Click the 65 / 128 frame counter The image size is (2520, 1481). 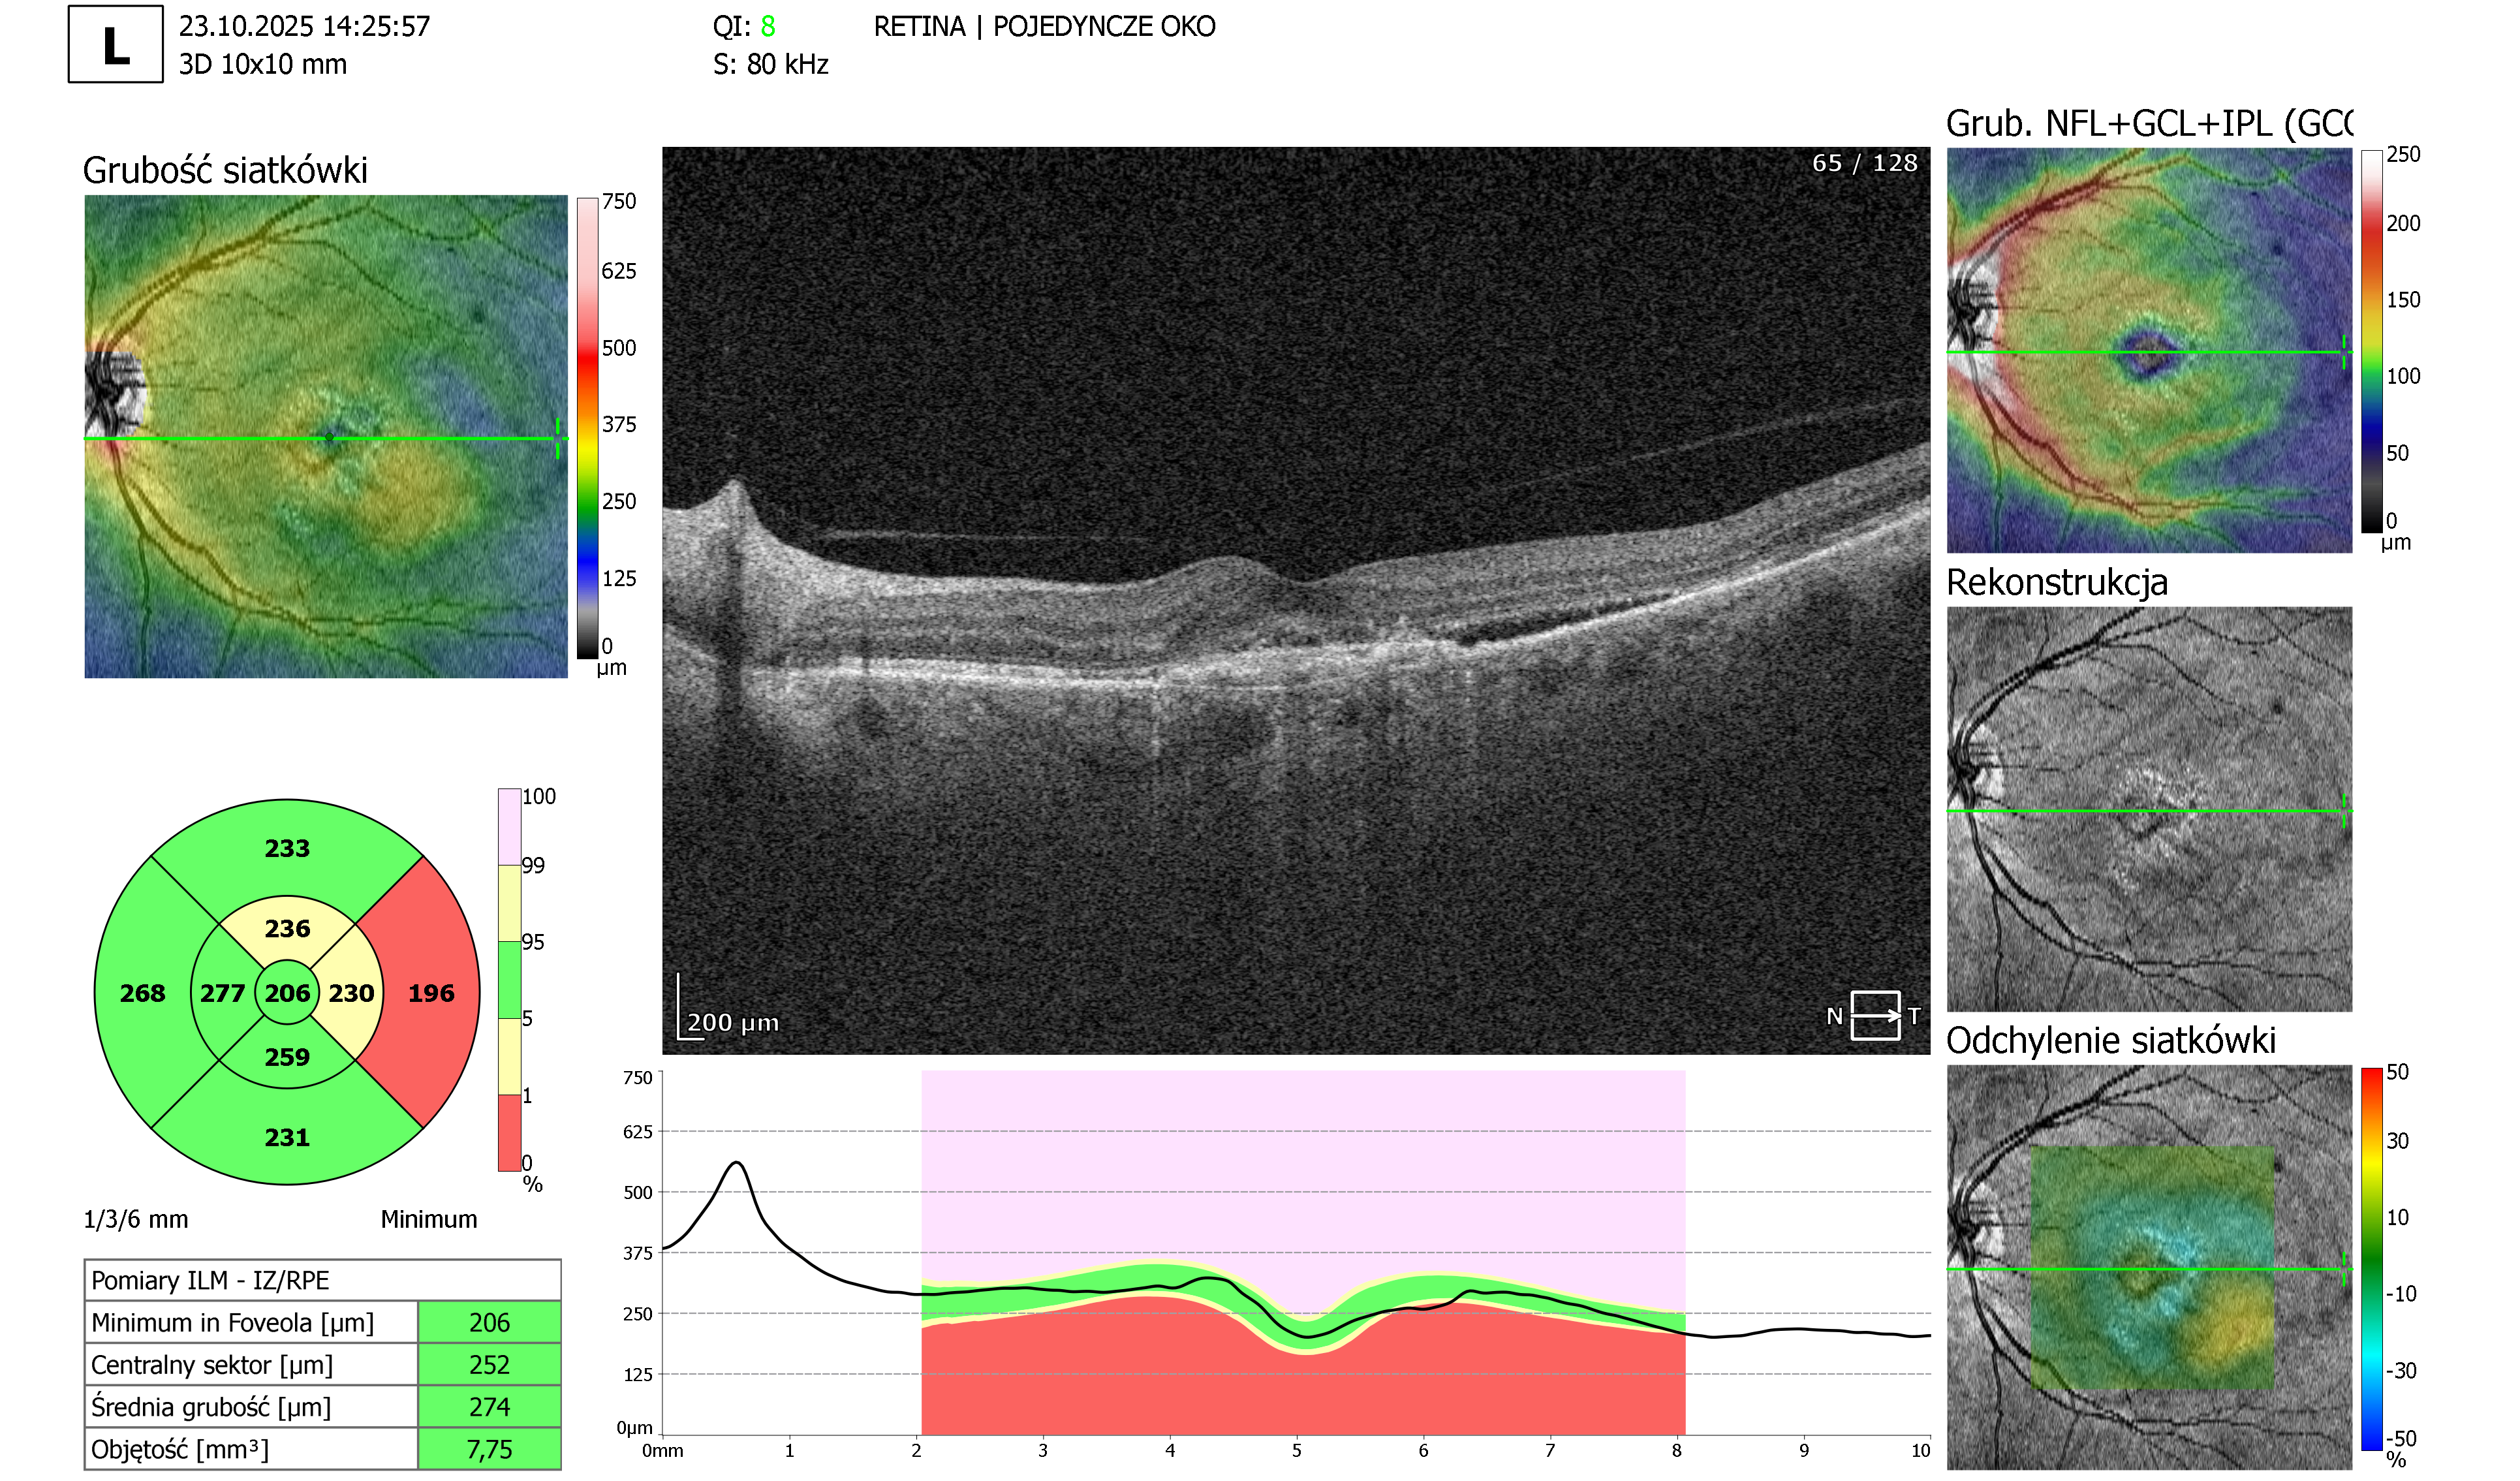click(1864, 163)
